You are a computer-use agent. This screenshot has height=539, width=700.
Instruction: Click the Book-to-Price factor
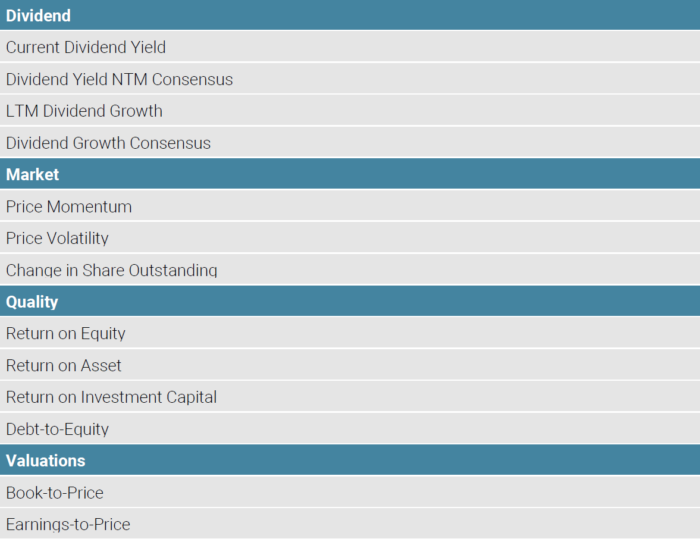[55, 493]
